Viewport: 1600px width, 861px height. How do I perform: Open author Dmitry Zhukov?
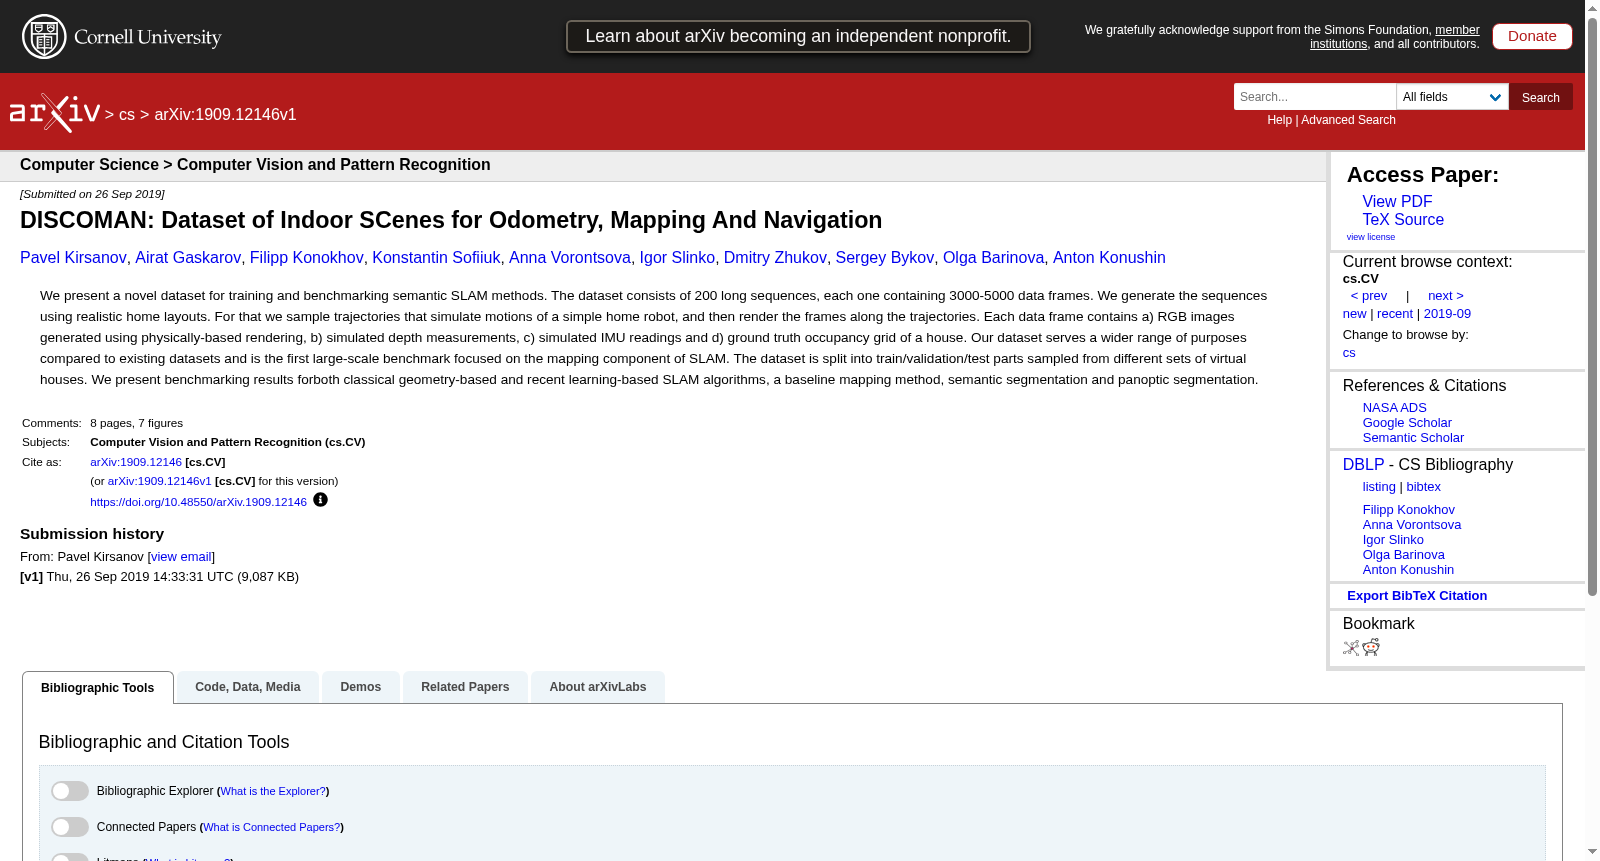[x=775, y=258]
